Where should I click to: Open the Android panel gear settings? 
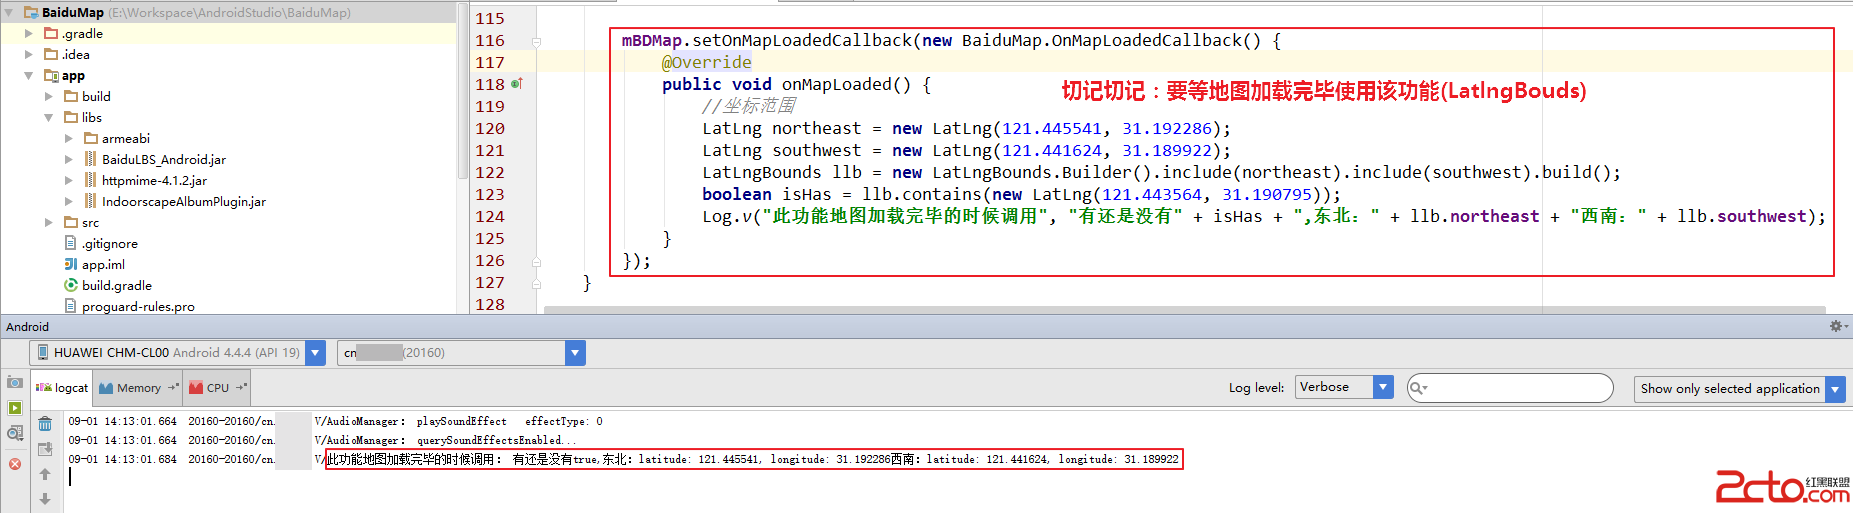(x=1836, y=326)
